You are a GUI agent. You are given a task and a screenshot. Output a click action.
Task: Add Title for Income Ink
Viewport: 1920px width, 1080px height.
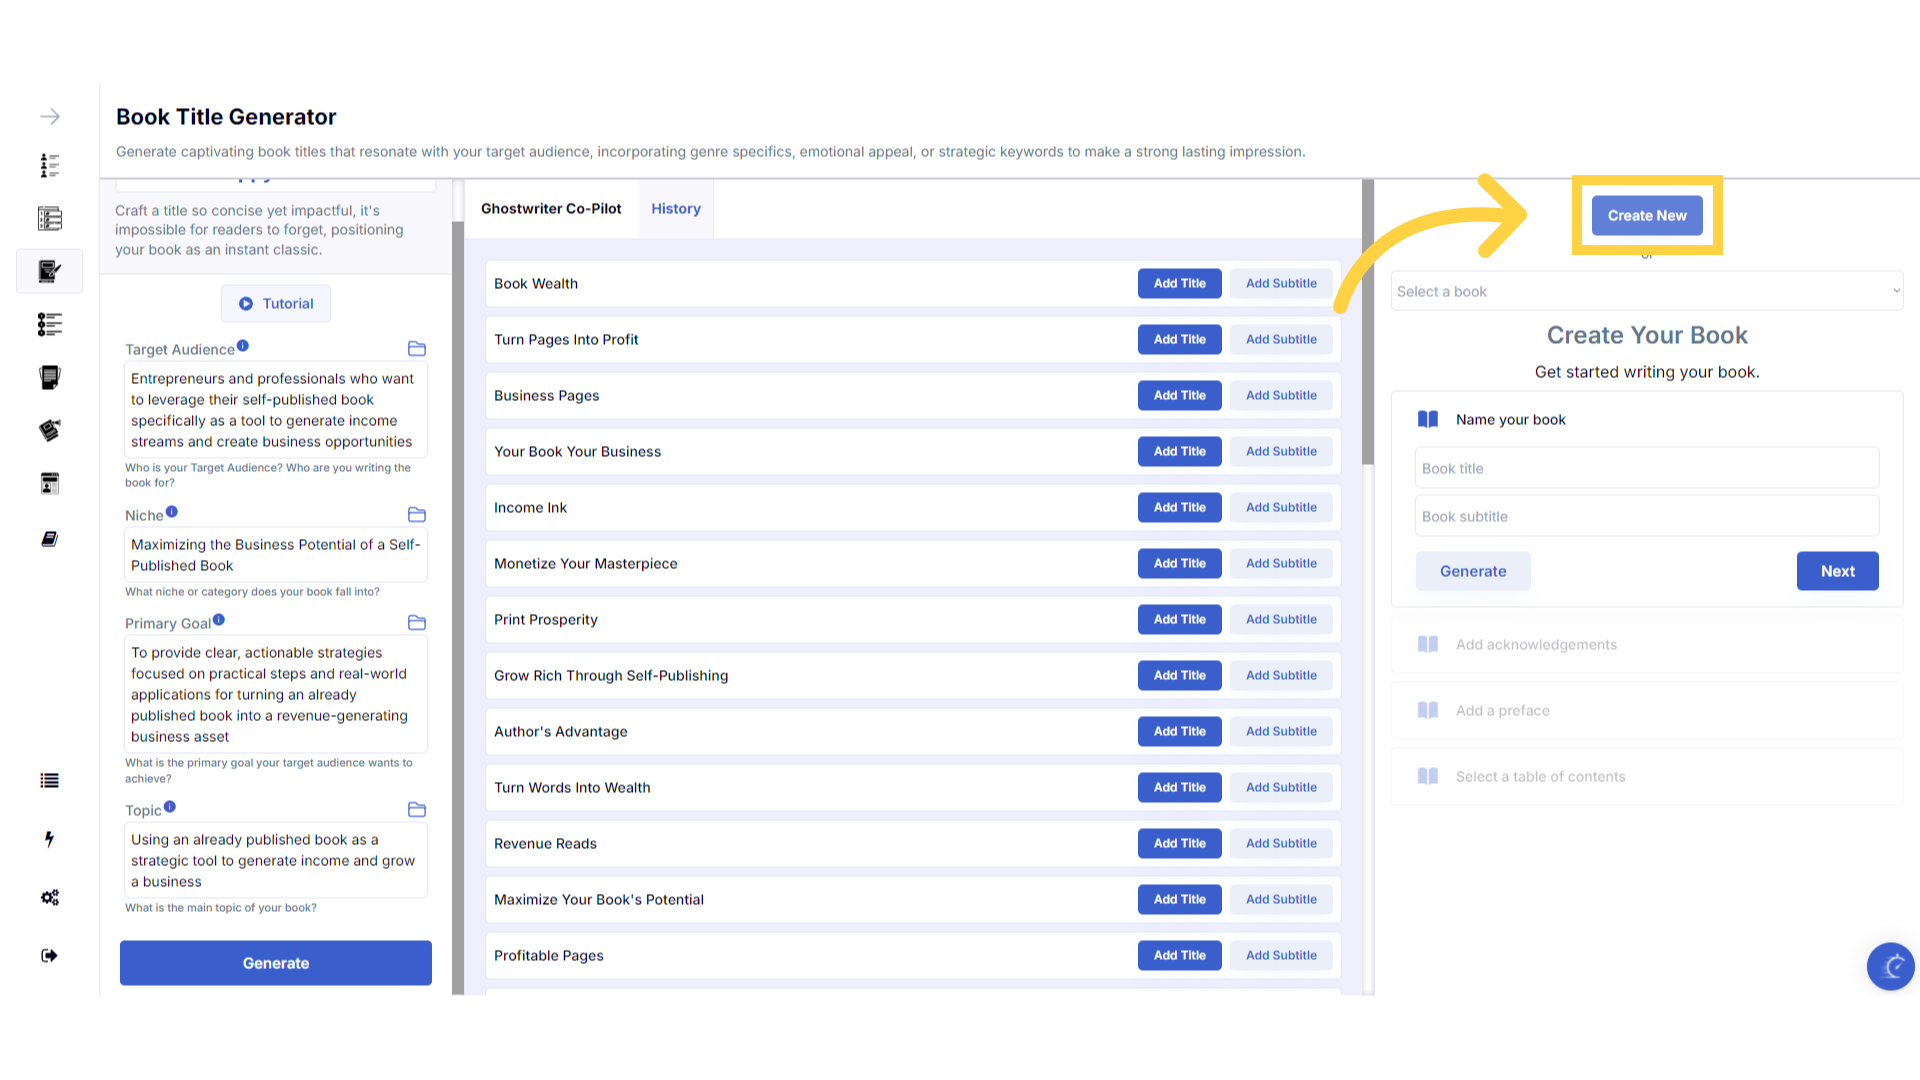coord(1179,508)
